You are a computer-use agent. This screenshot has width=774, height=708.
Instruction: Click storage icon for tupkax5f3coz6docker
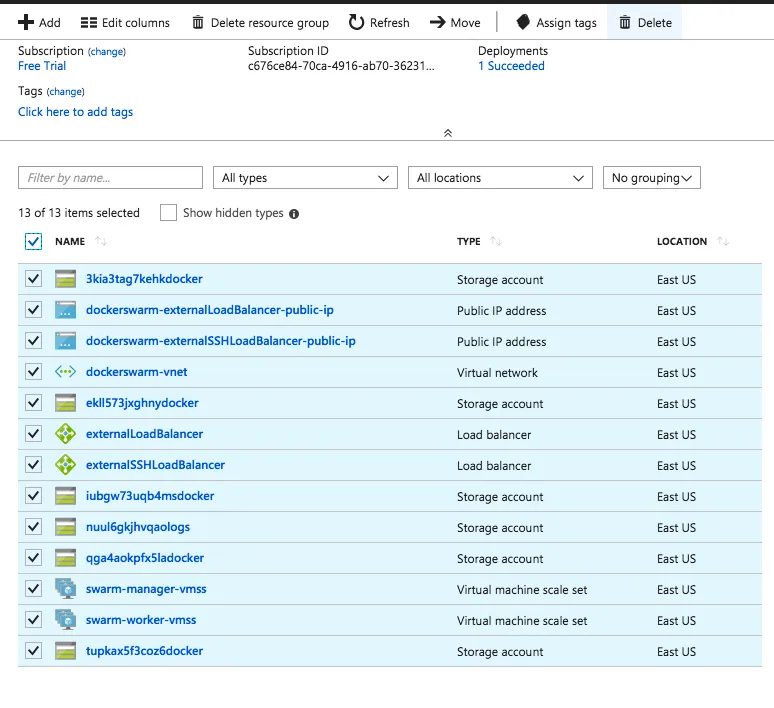[65, 651]
